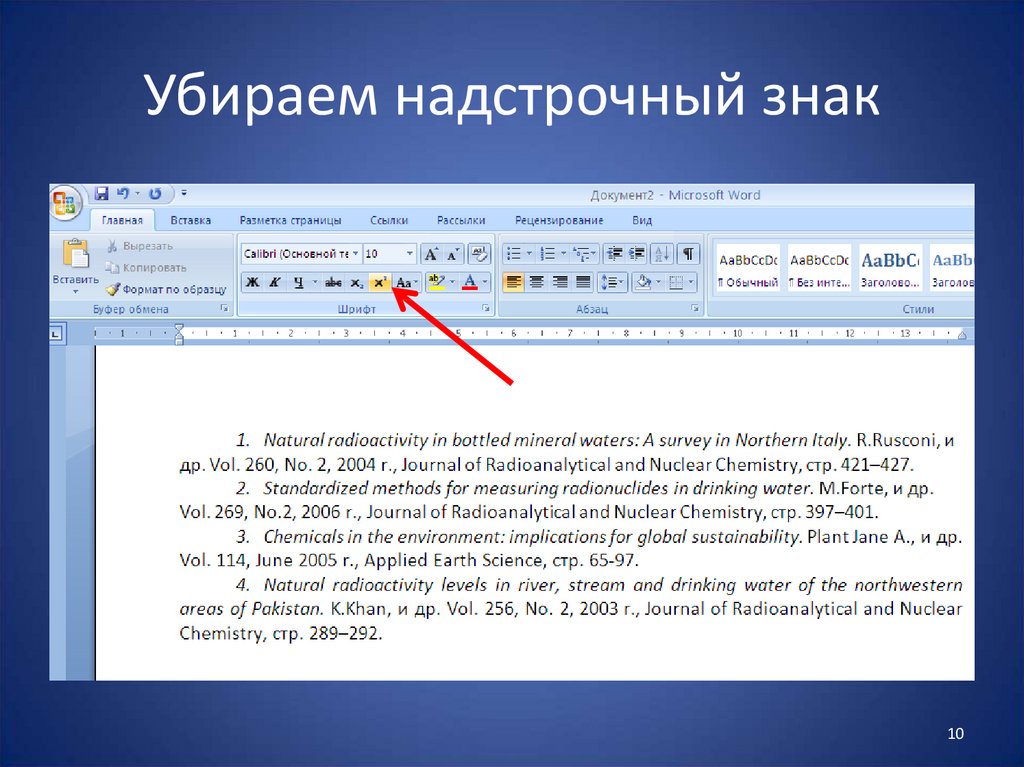
Task: Click the Office button logo
Action: [65, 203]
